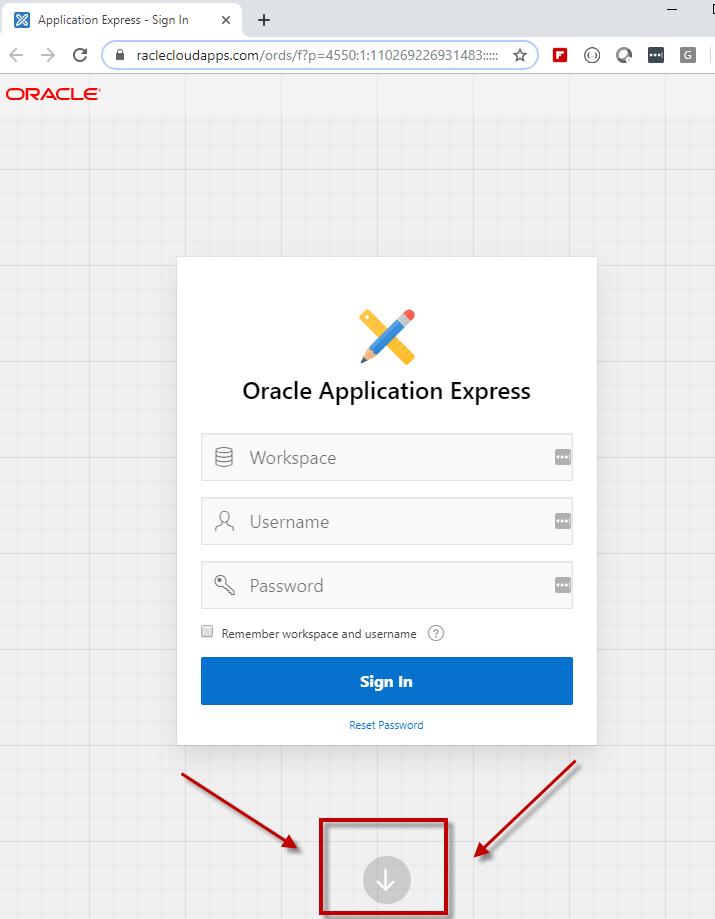The height and width of the screenshot is (919, 715).
Task: Click the Oracle Application Express heading
Action: pos(386,391)
